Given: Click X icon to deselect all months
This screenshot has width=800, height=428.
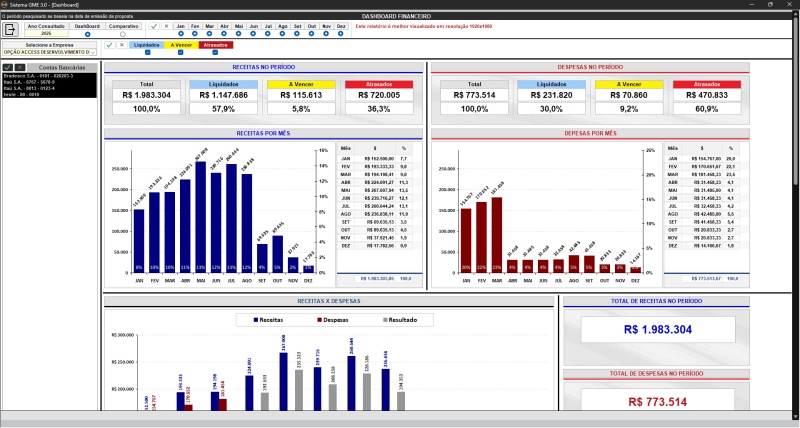Looking at the screenshot, I should click(x=165, y=26).
